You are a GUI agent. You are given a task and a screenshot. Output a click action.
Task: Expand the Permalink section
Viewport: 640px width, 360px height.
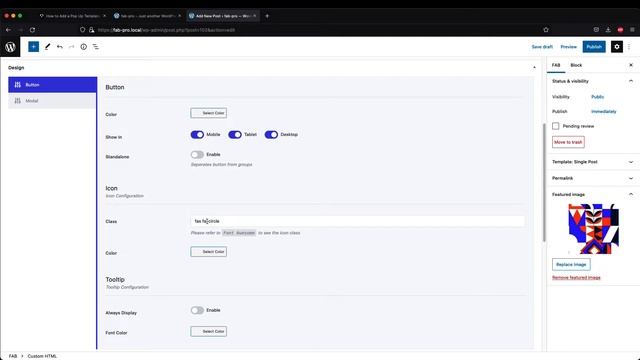(x=631, y=178)
